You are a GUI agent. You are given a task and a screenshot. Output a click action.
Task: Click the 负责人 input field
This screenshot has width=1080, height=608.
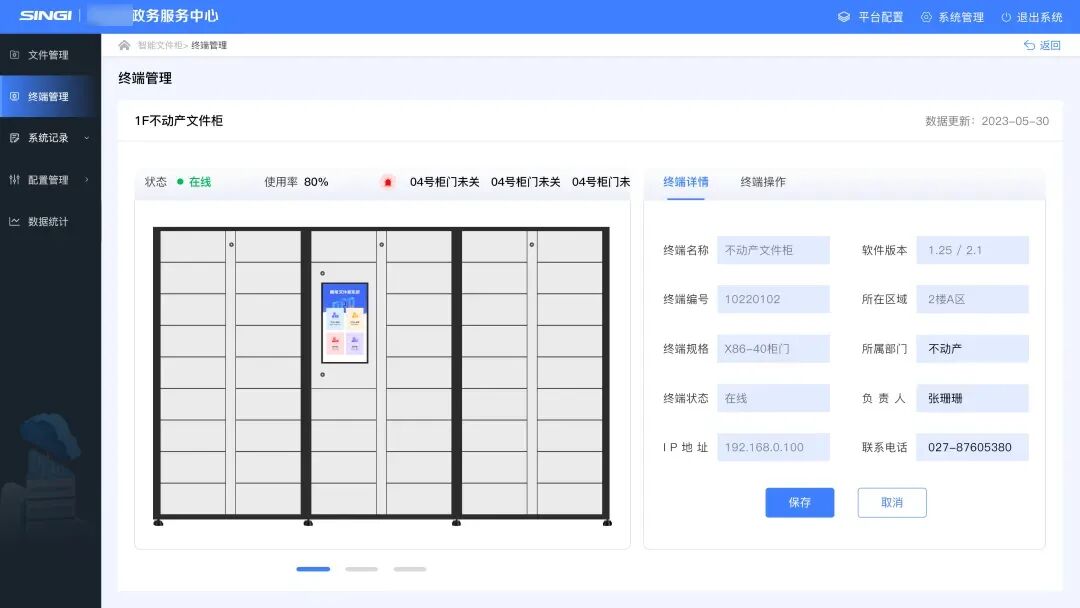pos(972,398)
